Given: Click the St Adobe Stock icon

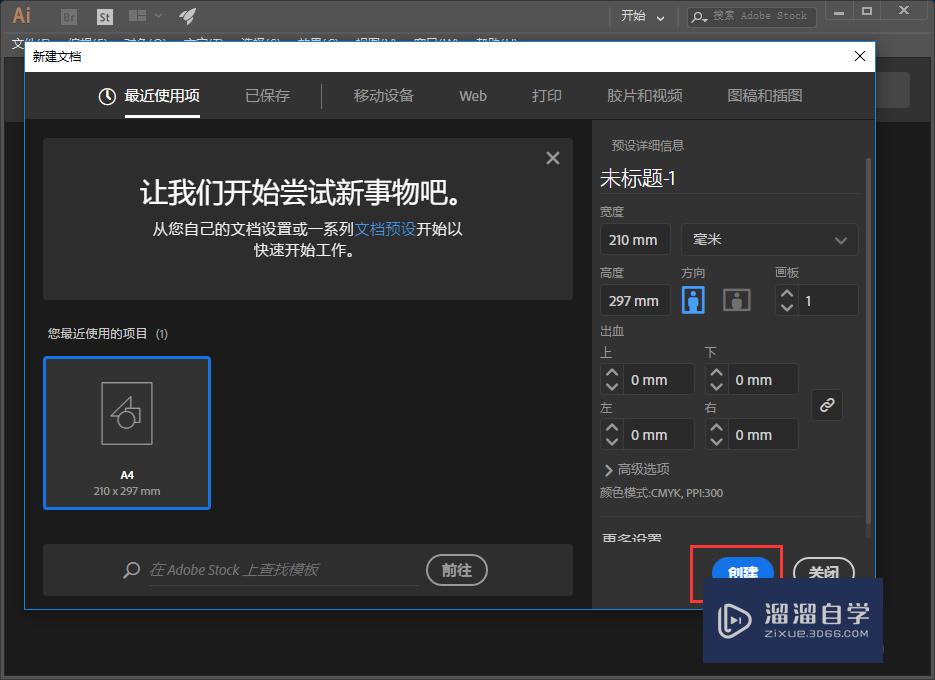Looking at the screenshot, I should [x=103, y=16].
